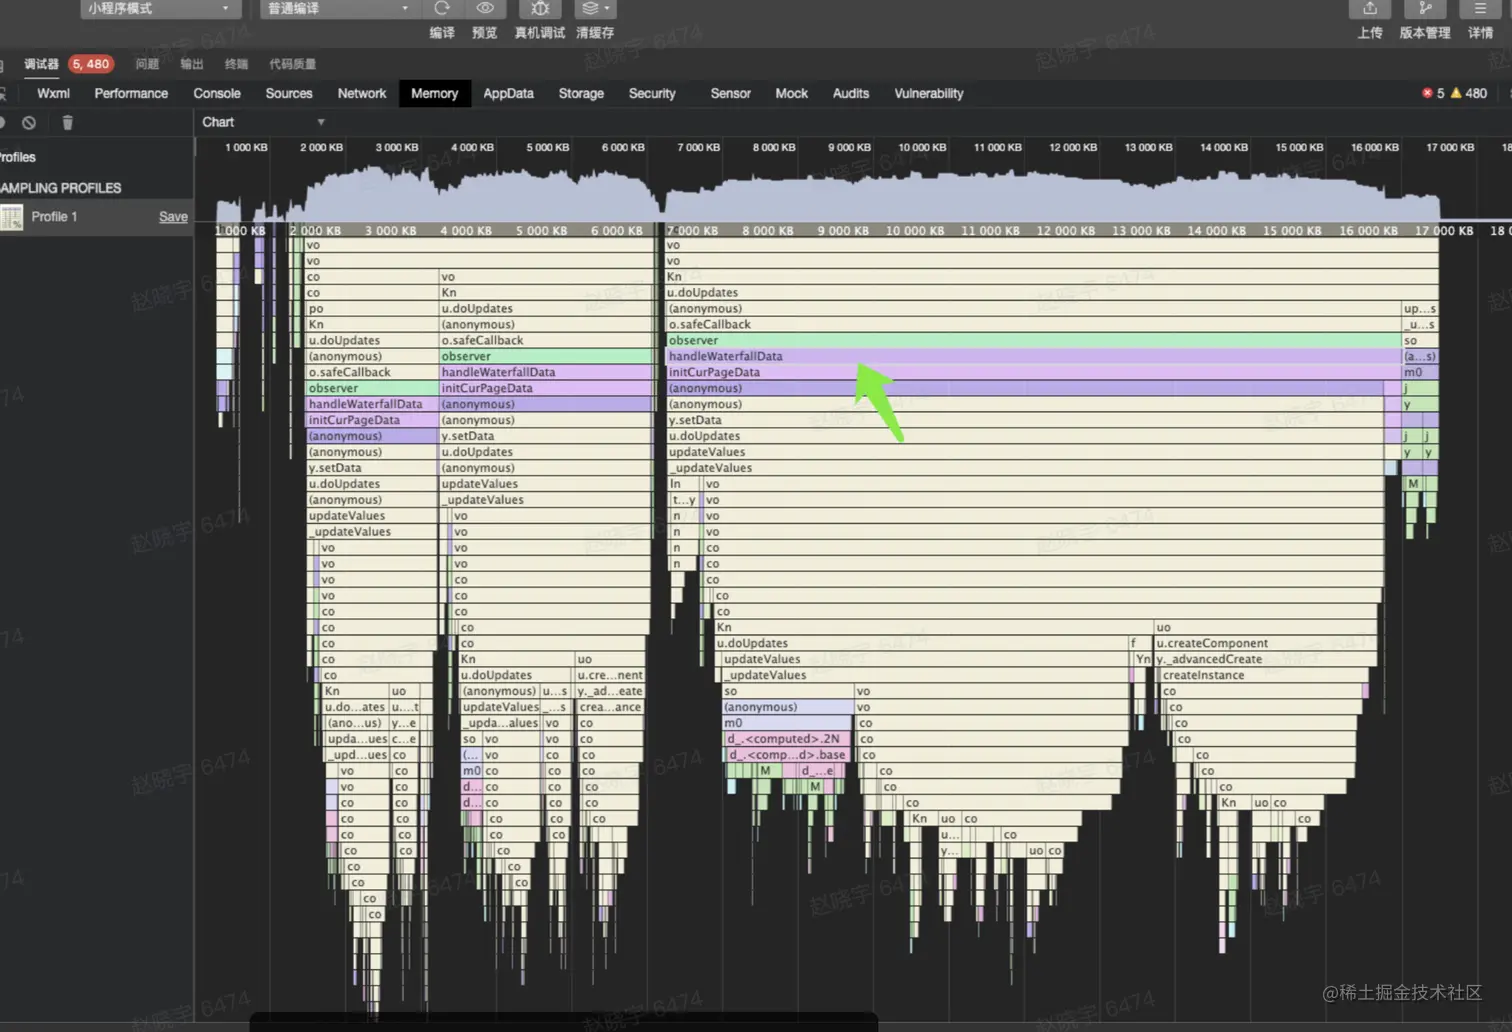Open the Performance panel tab
This screenshot has height=1032, width=1512.
[131, 94]
